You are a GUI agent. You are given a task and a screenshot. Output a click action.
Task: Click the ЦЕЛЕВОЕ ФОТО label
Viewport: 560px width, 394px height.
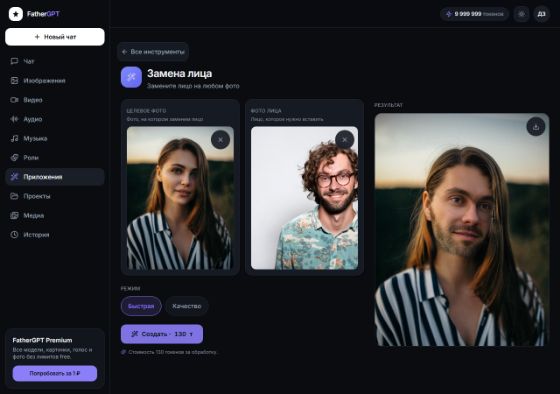146,111
